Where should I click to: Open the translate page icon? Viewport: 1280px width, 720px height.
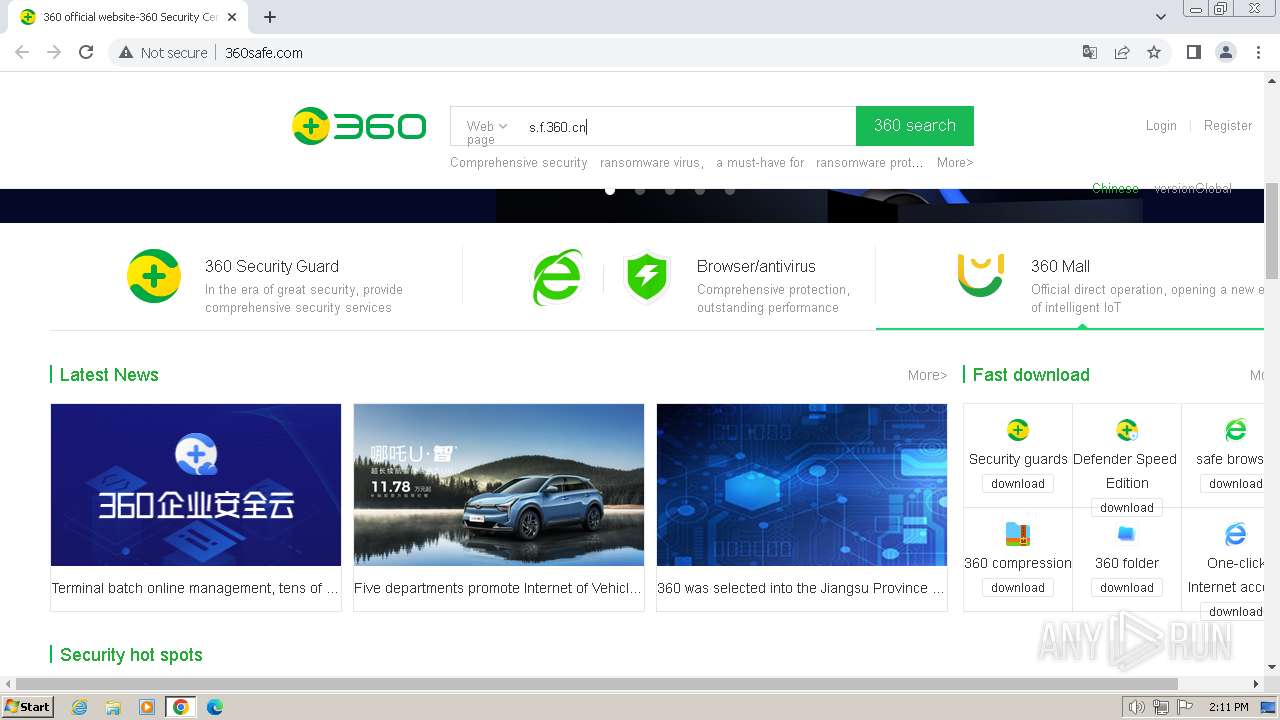pos(1090,53)
